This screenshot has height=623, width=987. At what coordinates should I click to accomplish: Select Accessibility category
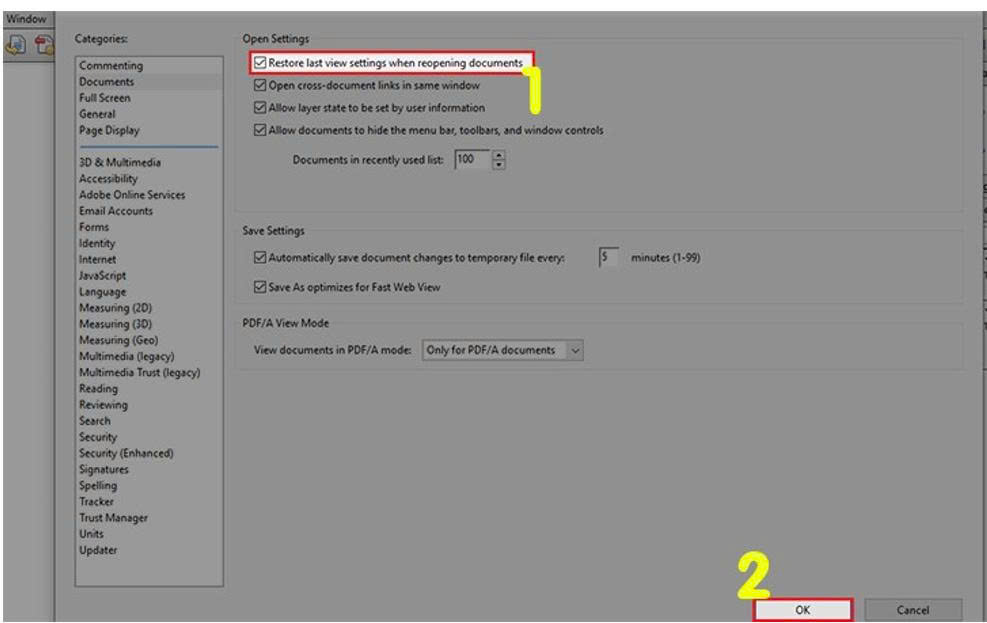[108, 179]
